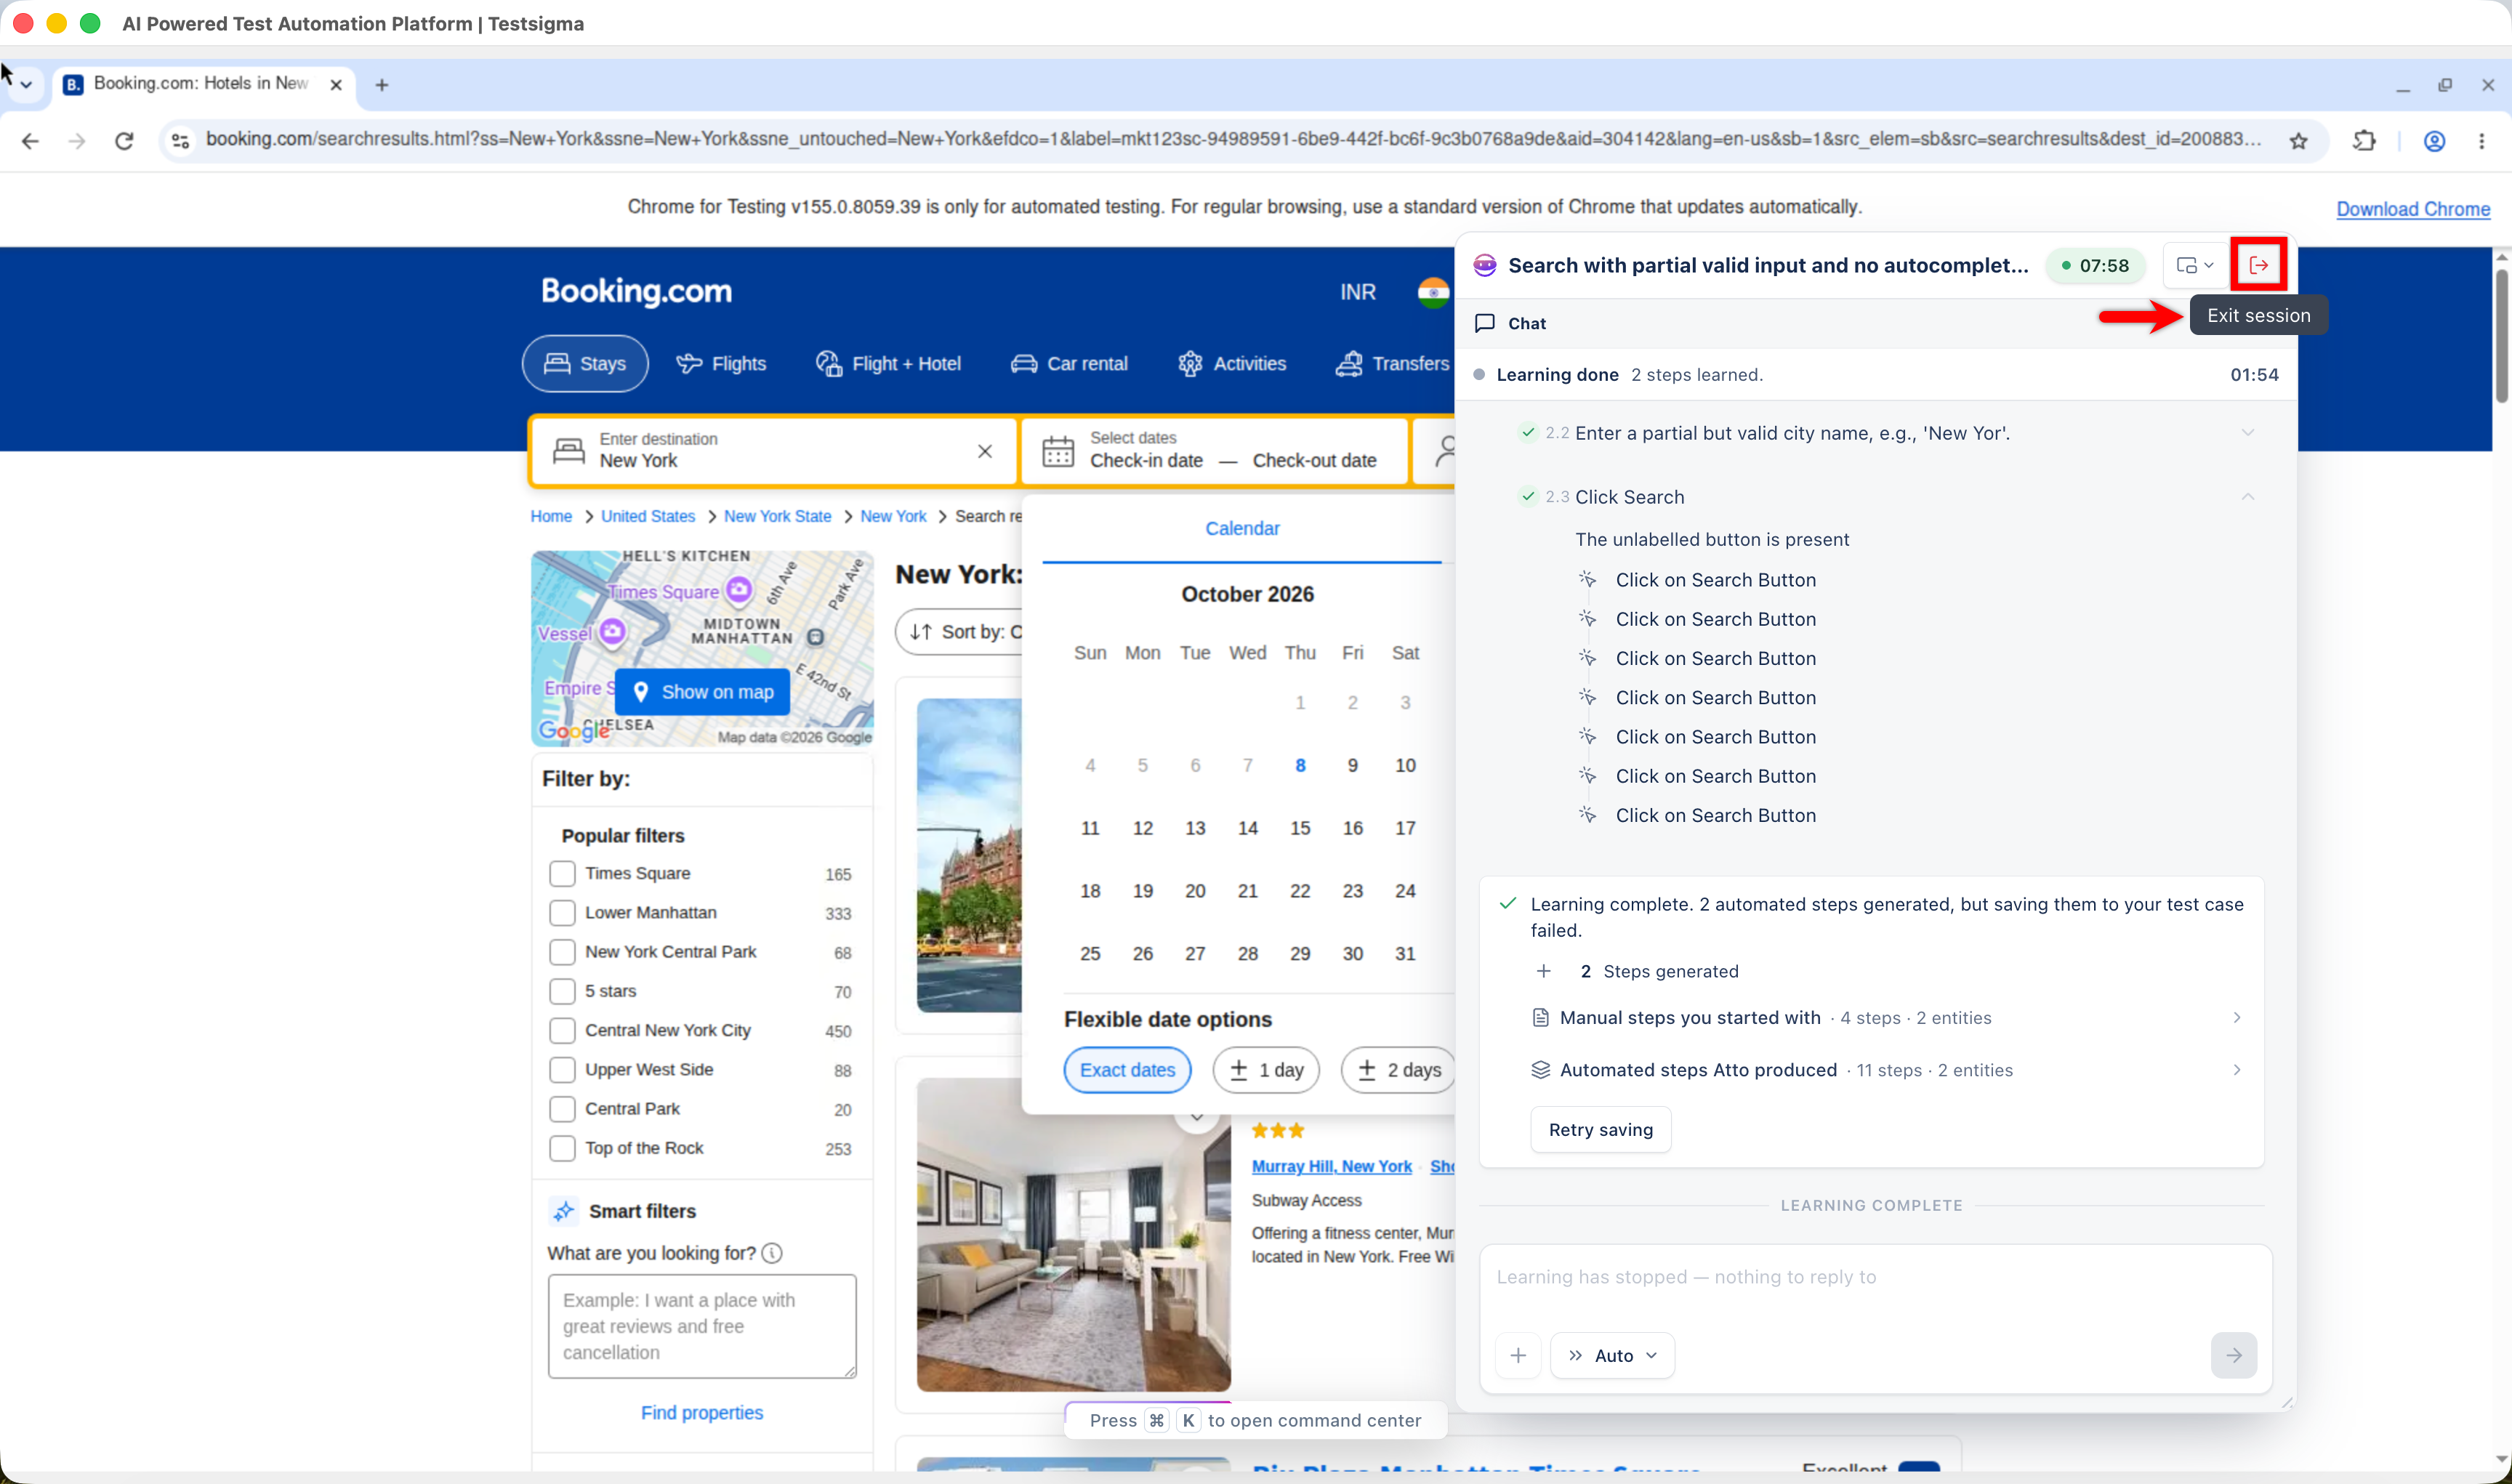Click the send arrow button in chat
The image size is (2512, 1484).
(2233, 1355)
